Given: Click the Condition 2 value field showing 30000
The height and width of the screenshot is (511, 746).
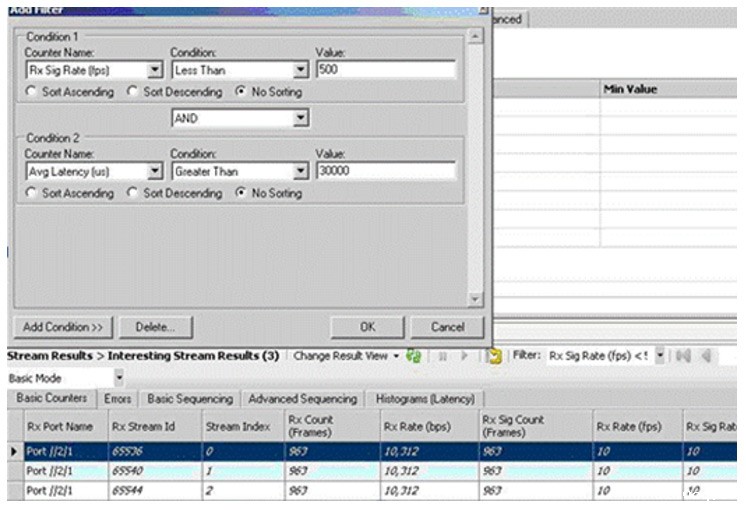Looking at the screenshot, I should pos(385,171).
